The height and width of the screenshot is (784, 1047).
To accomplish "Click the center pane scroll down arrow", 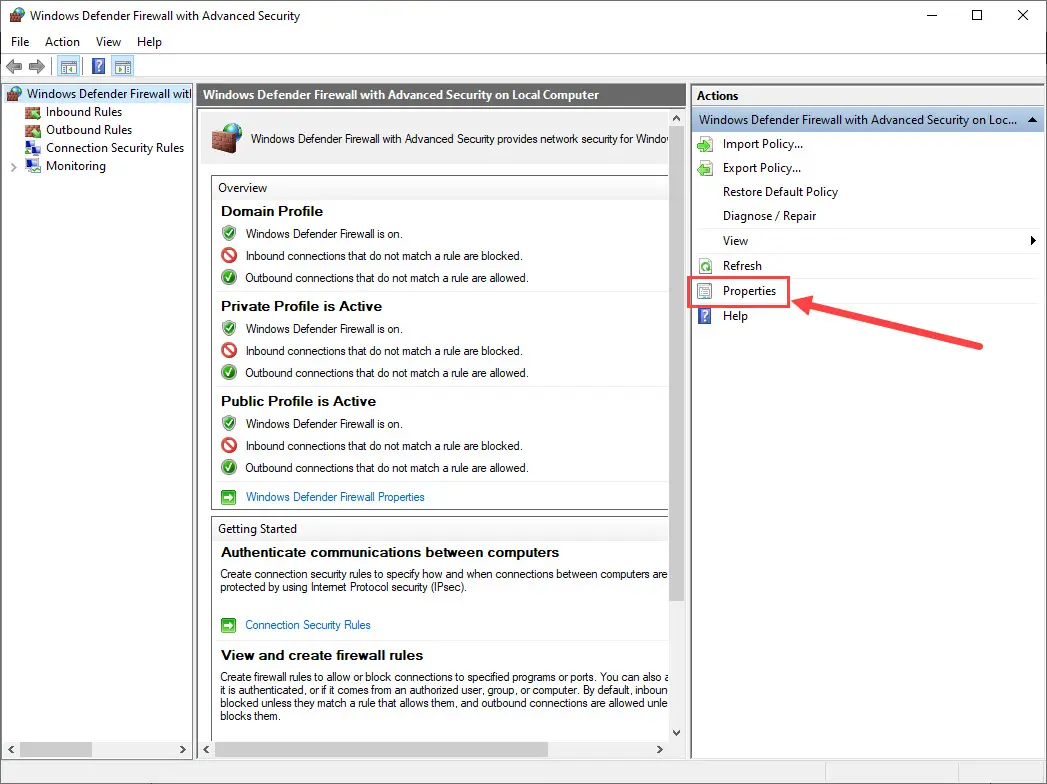I will (676, 732).
